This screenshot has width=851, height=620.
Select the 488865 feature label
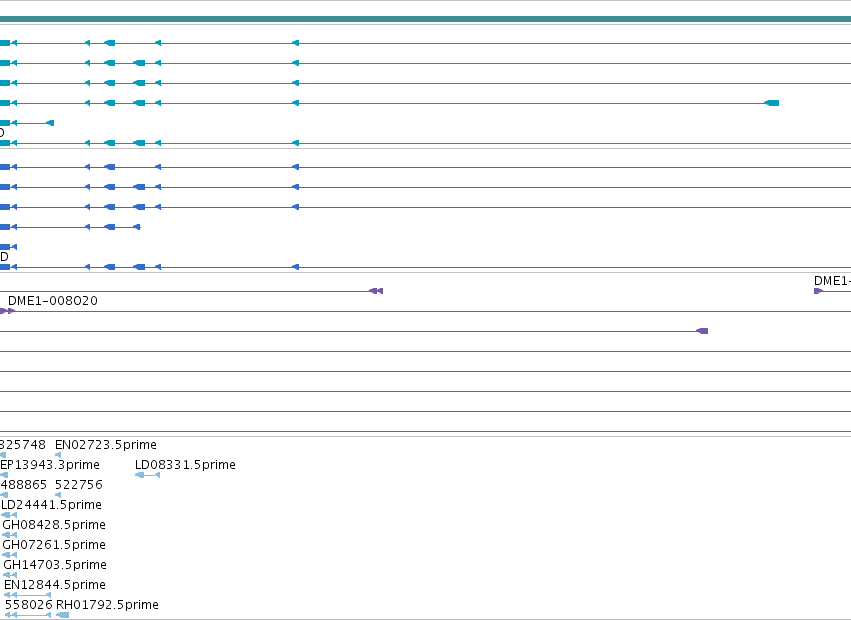(23, 485)
